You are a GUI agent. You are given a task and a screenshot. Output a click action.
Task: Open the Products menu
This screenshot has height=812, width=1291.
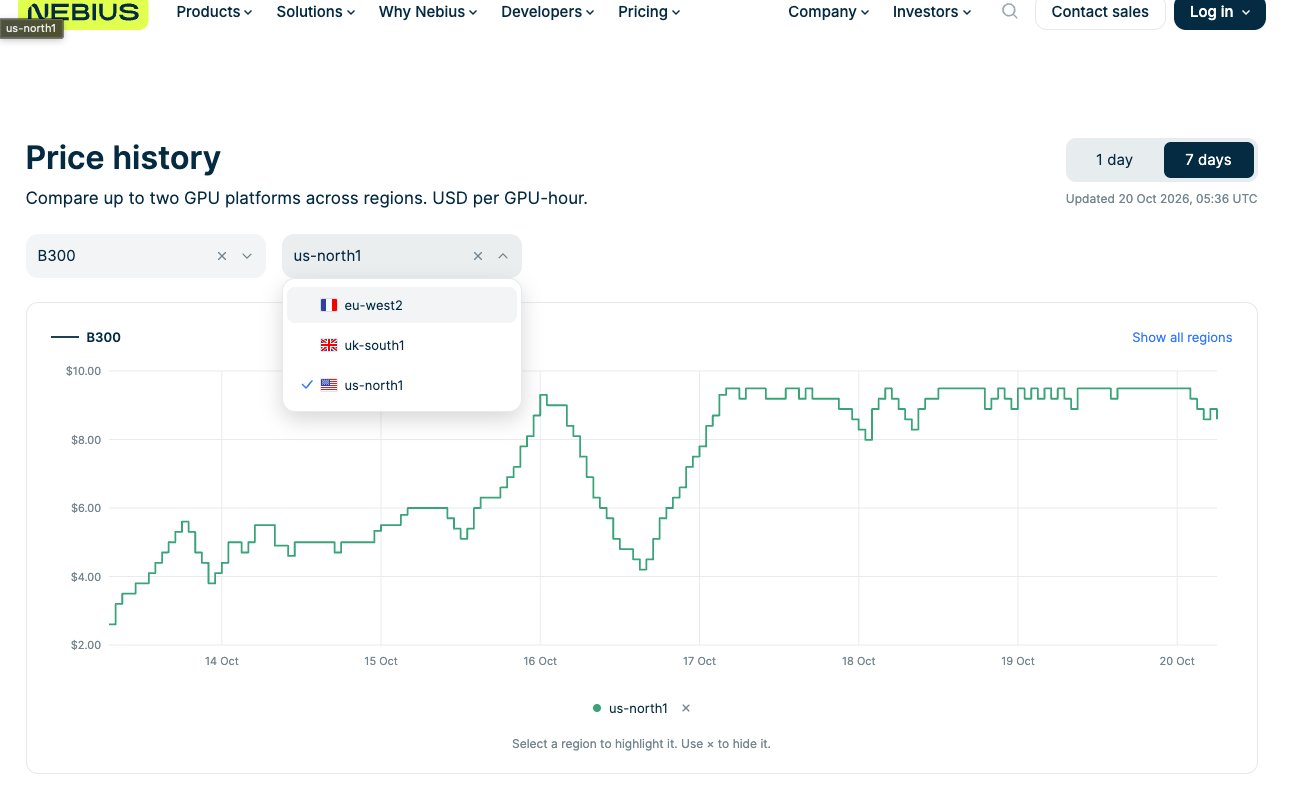(214, 12)
